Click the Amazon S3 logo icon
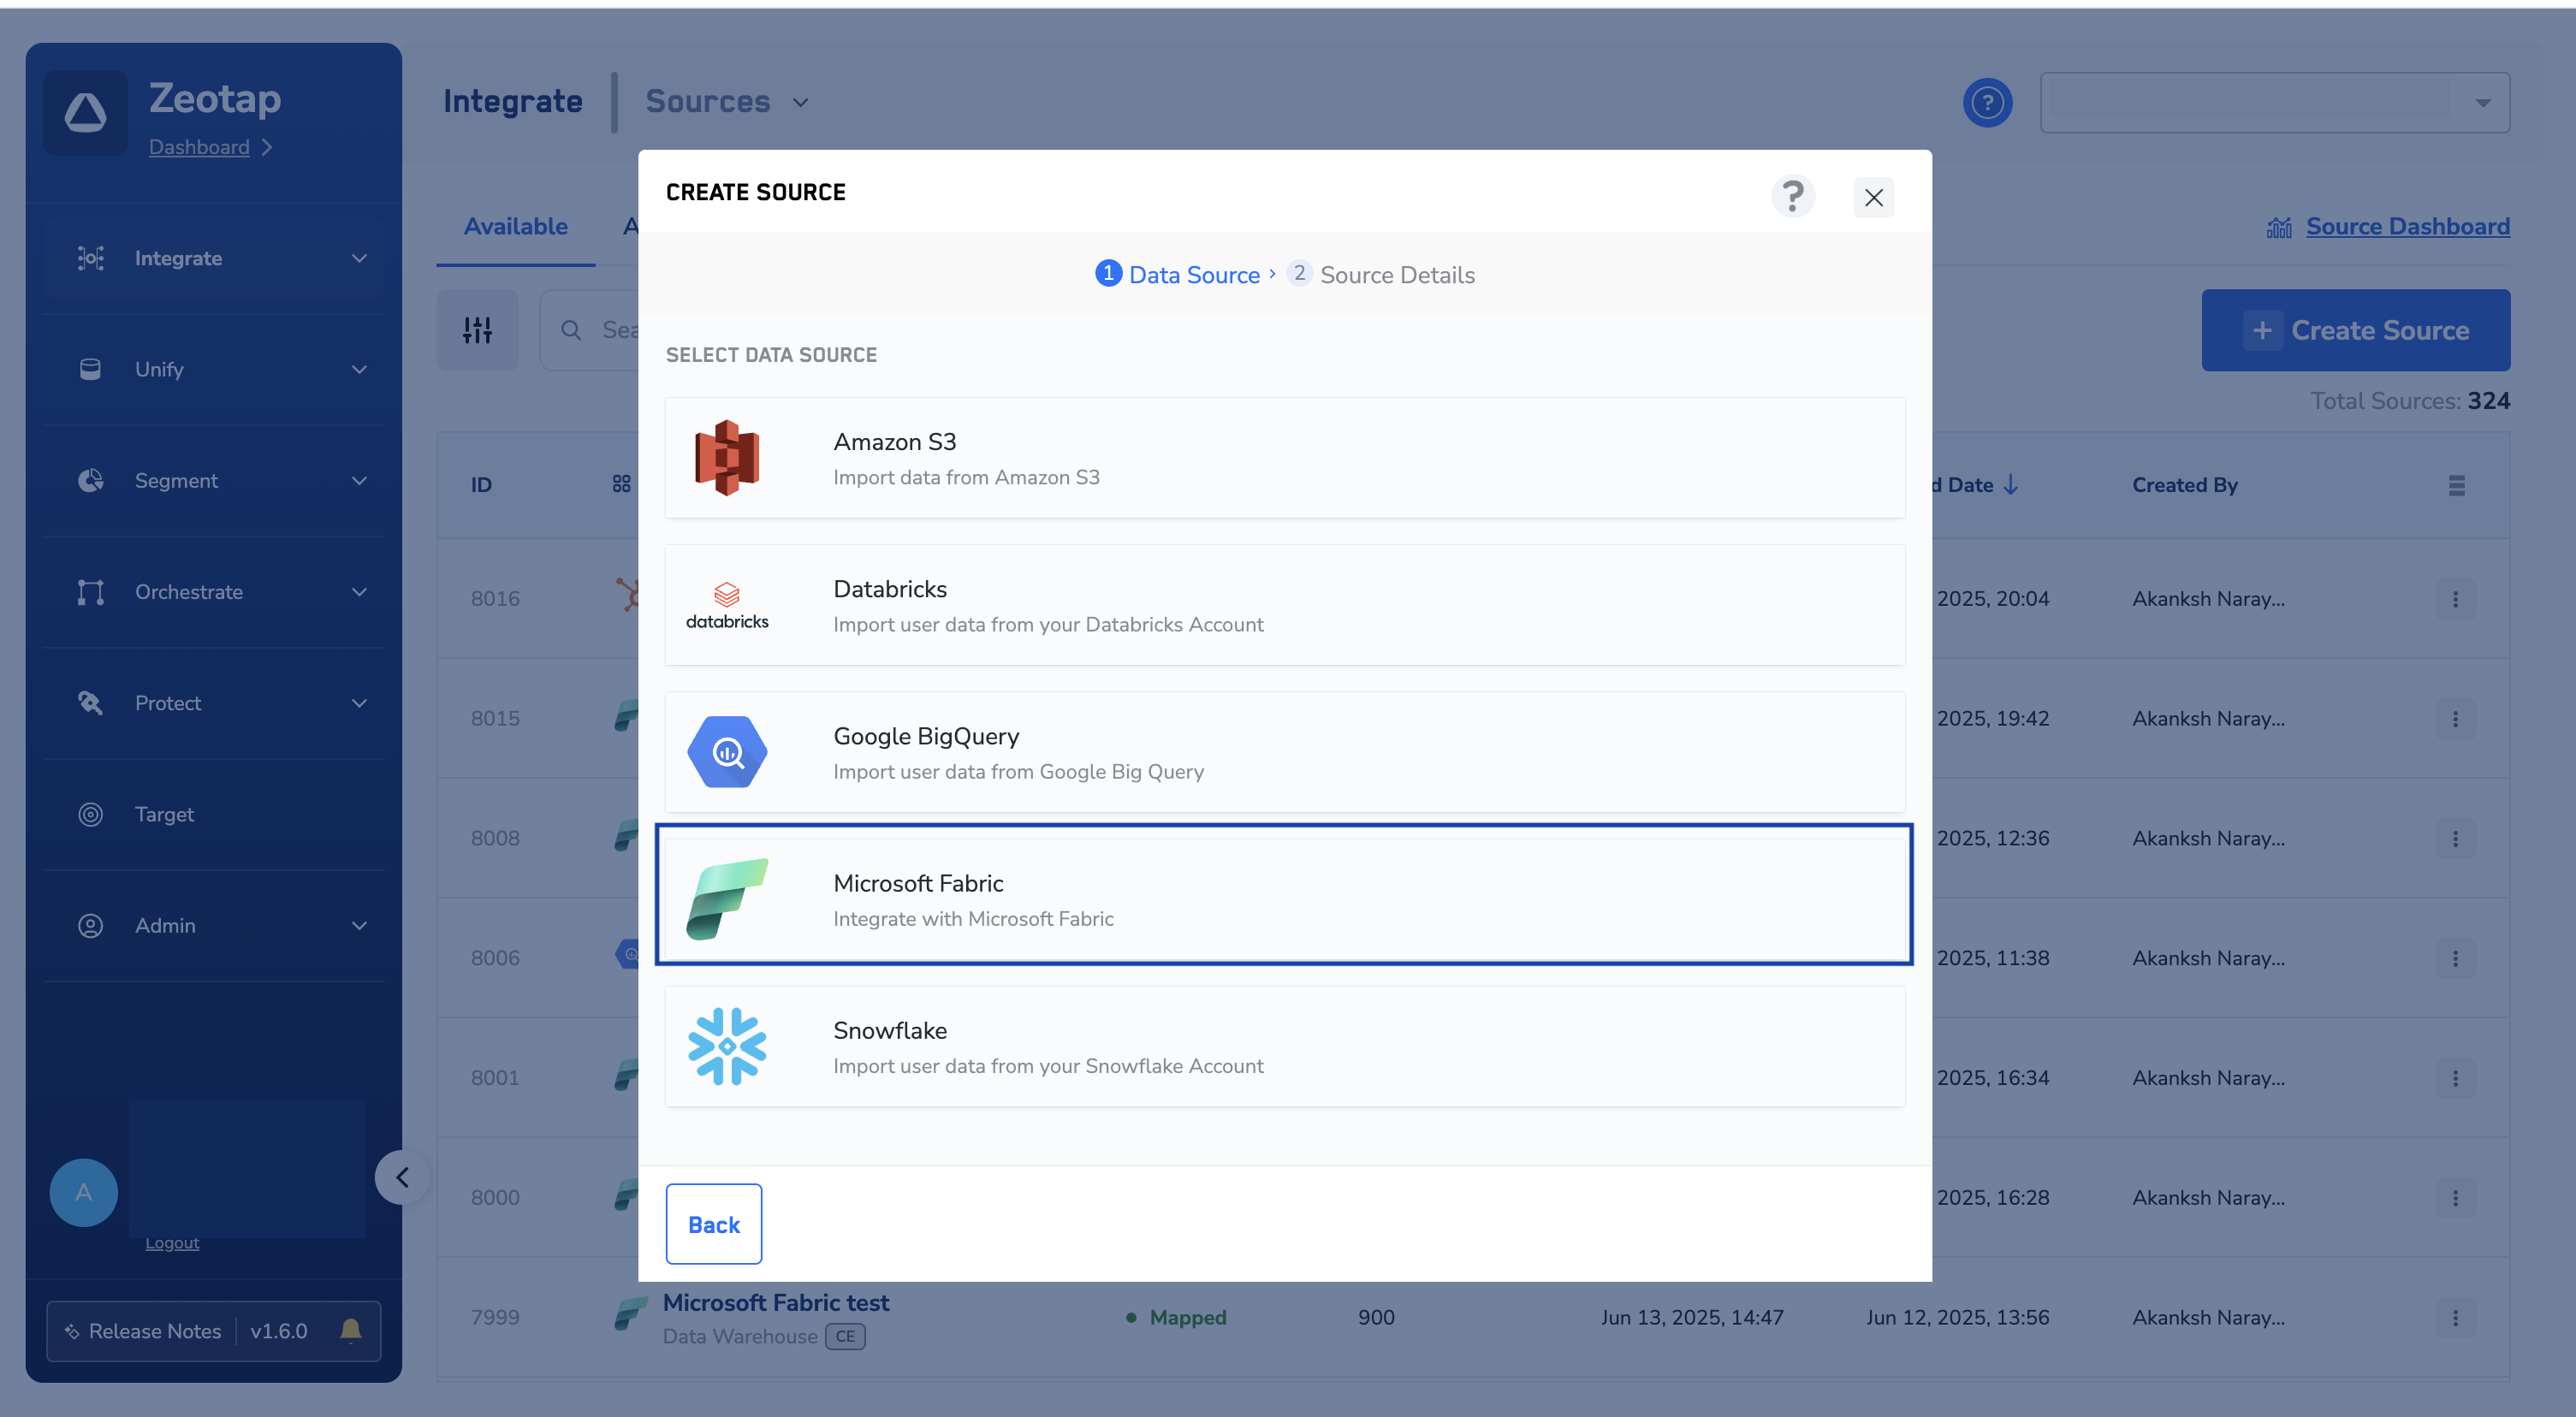Viewport: 2576px width, 1417px height. (x=727, y=458)
